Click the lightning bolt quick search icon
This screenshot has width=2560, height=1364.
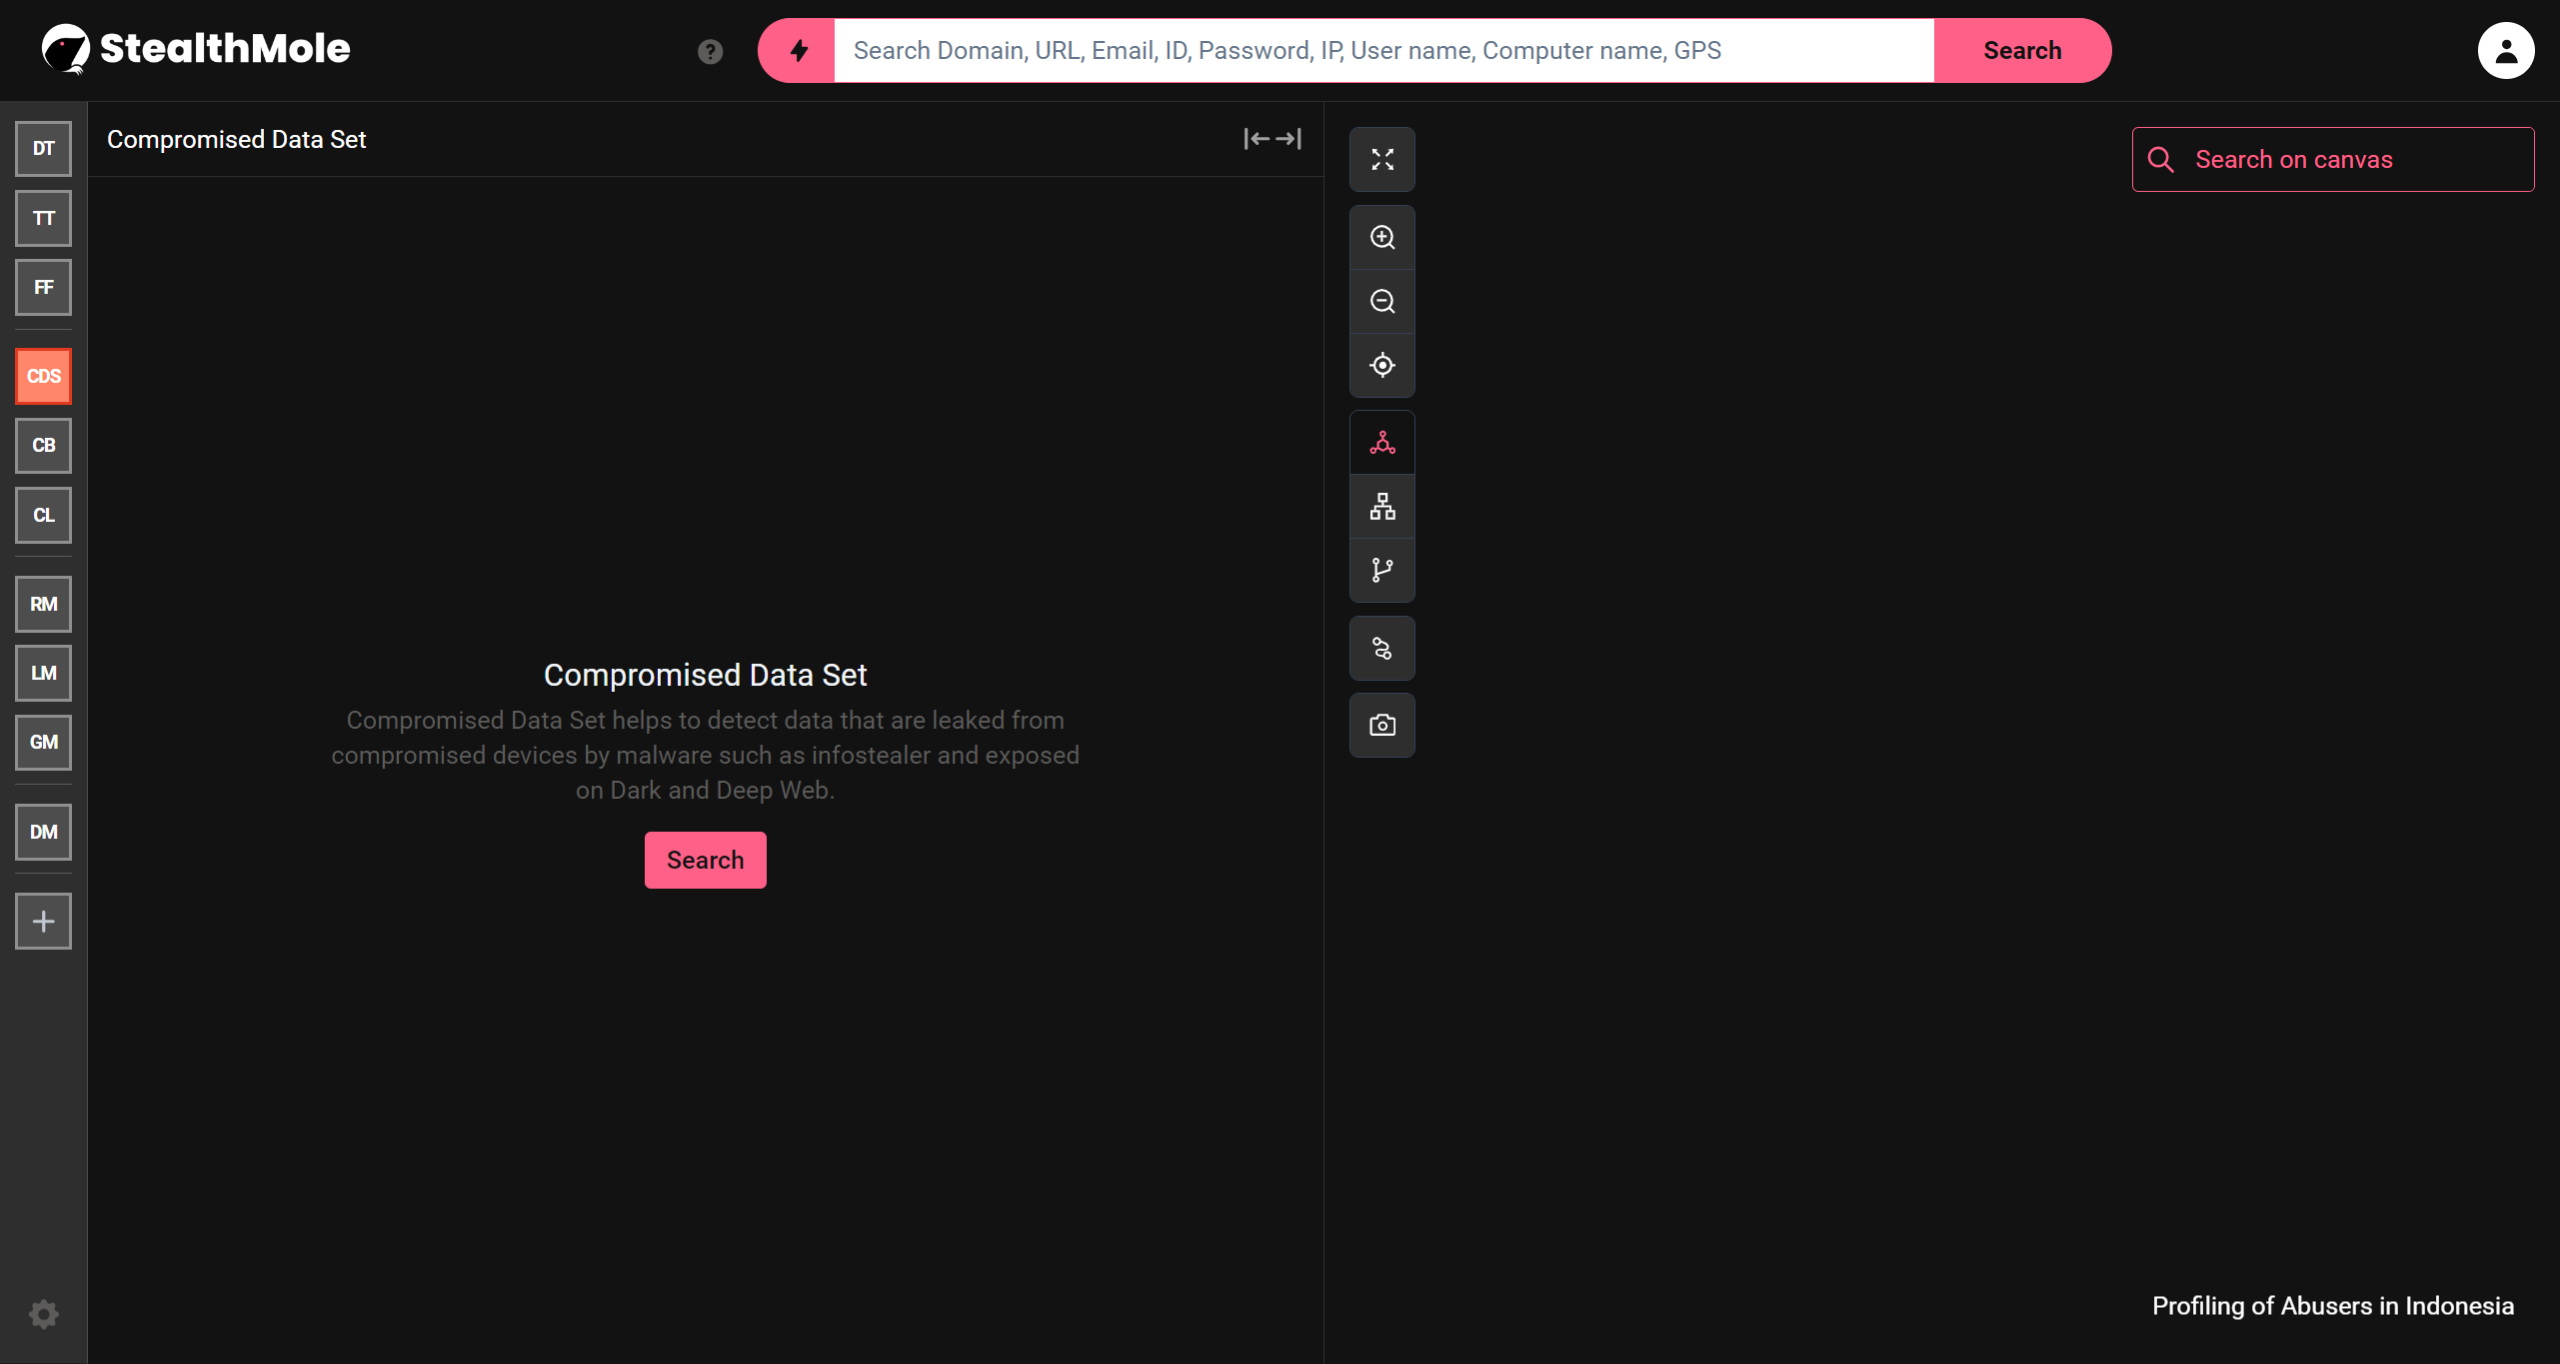tap(798, 51)
